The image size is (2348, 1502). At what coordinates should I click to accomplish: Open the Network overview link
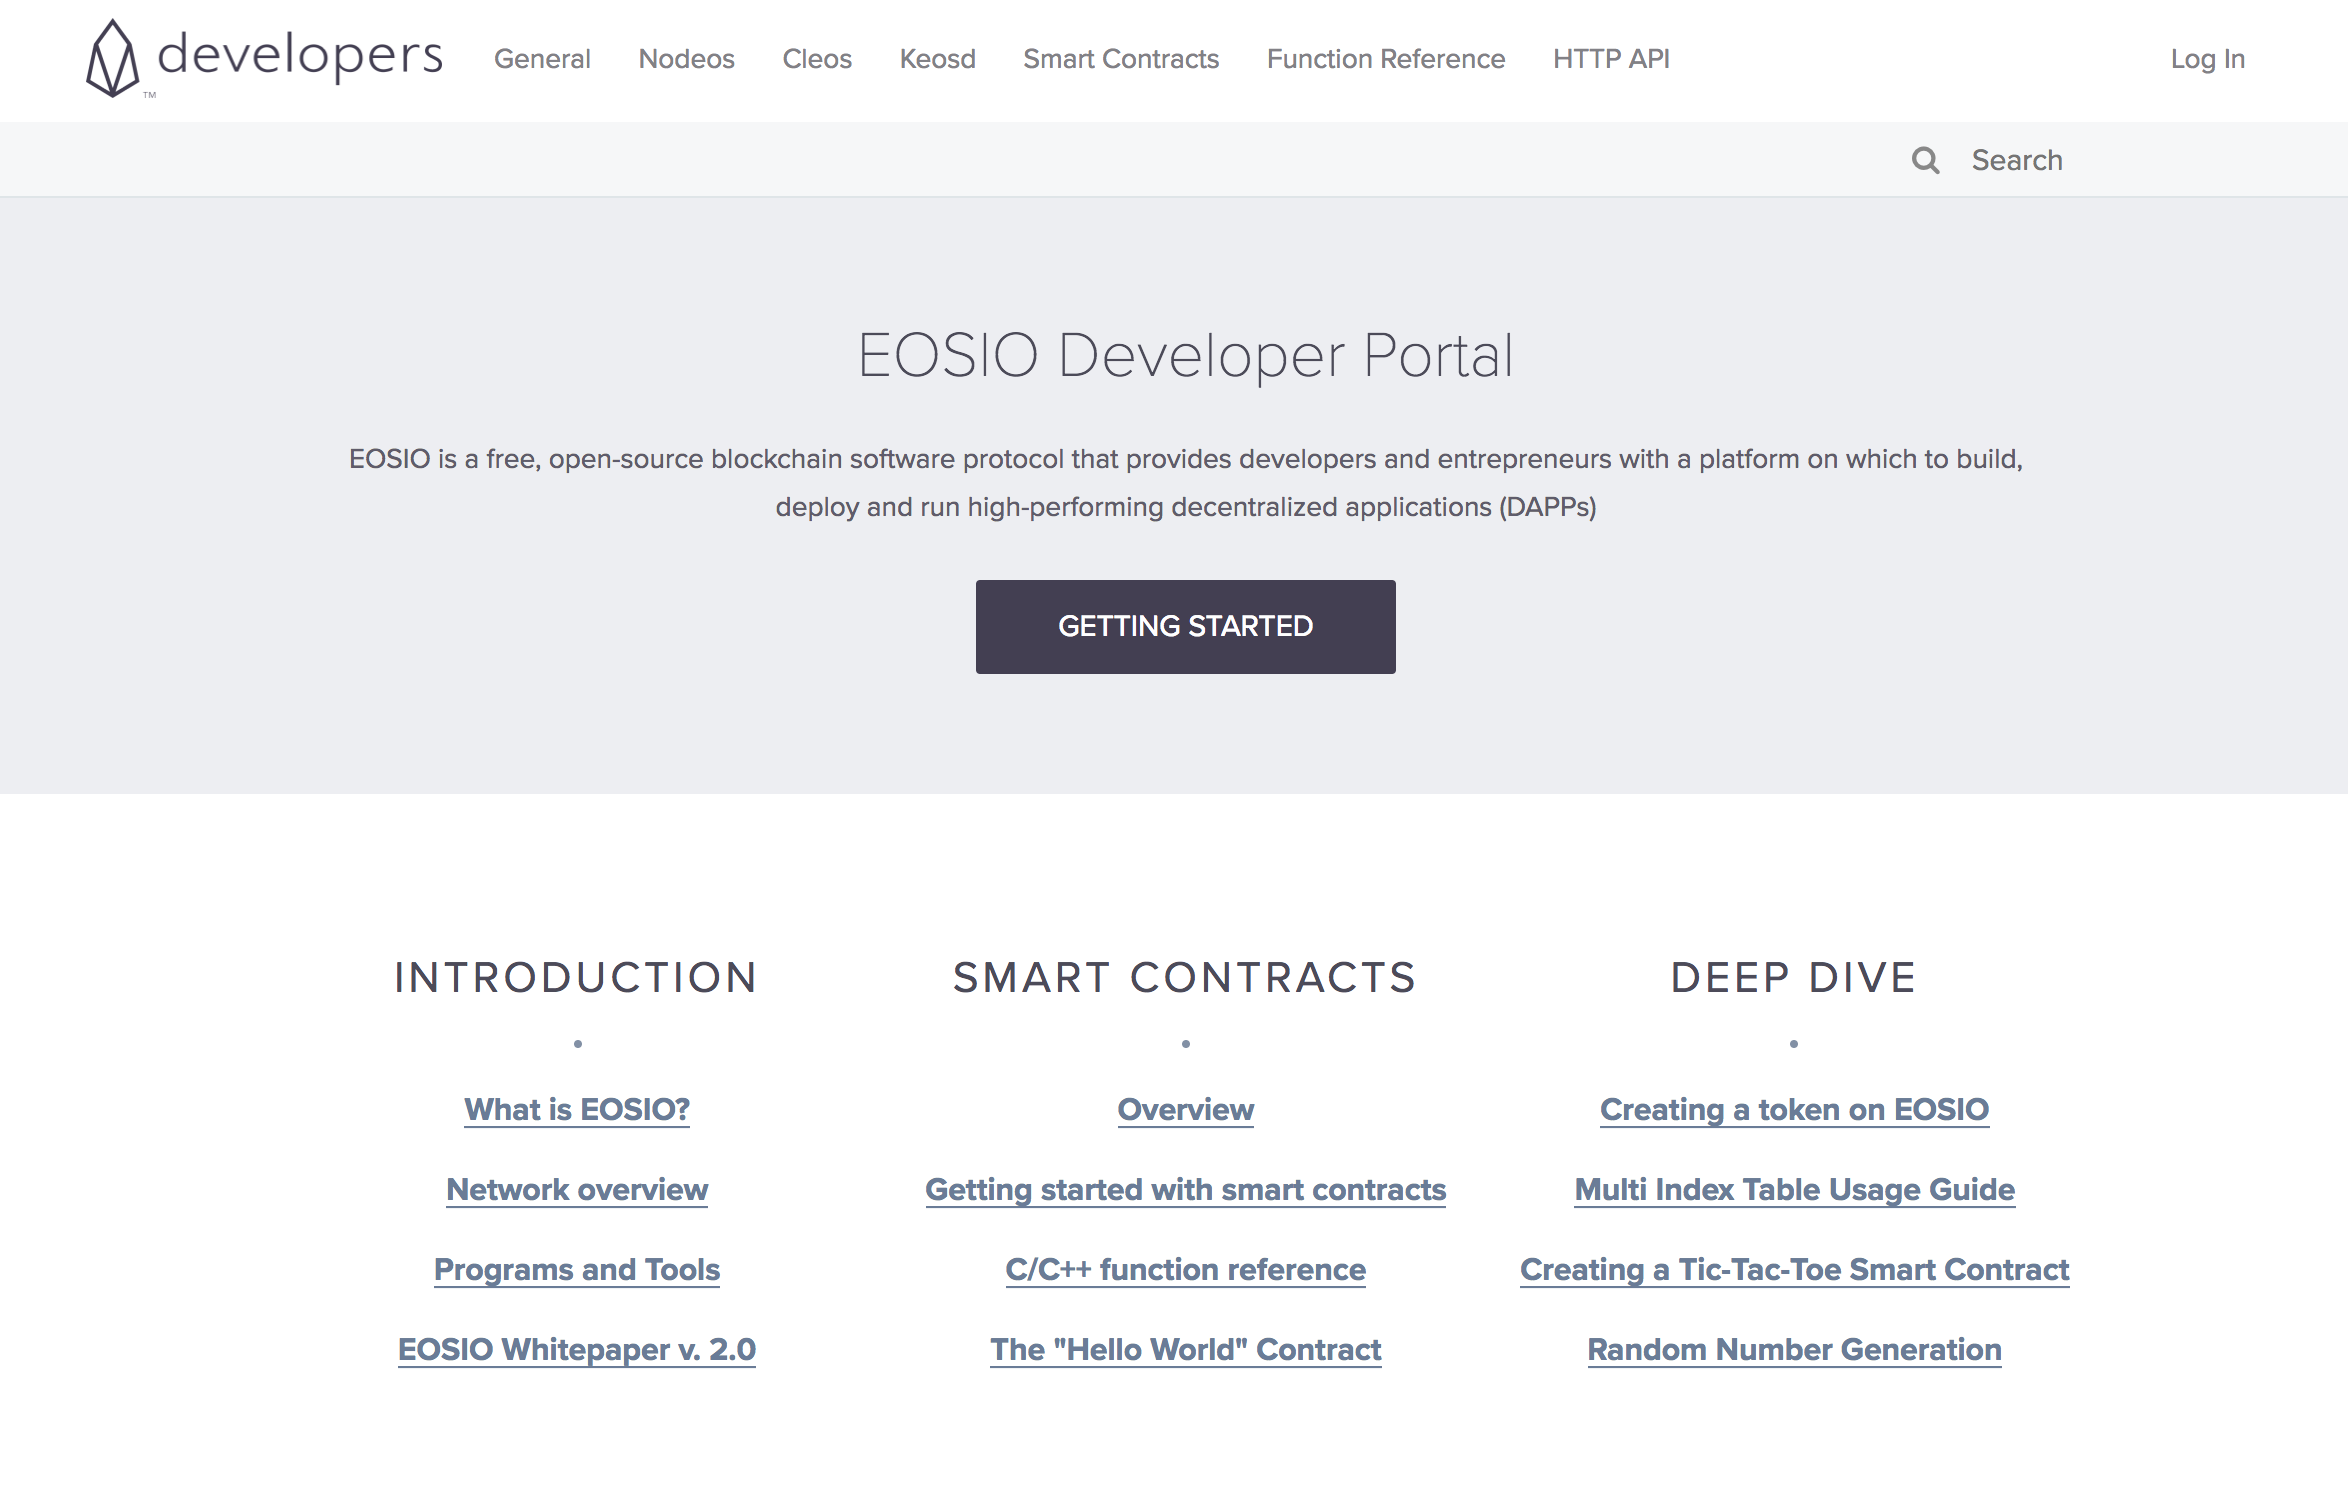tap(577, 1189)
